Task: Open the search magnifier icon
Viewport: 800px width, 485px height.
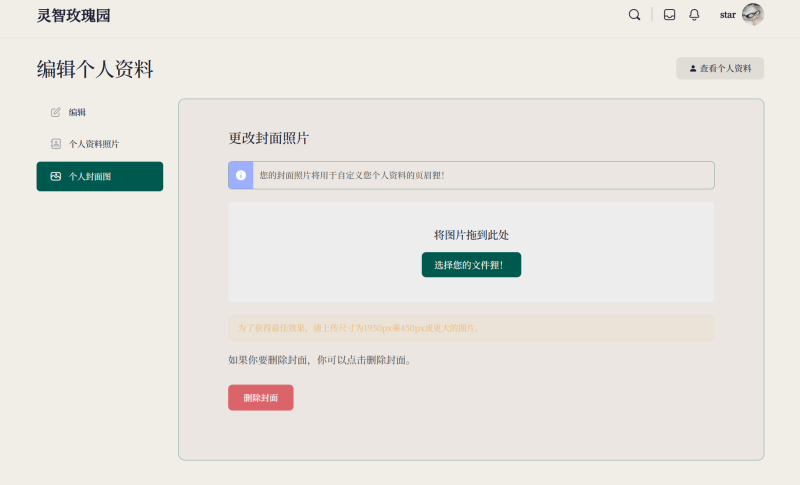Action: [x=634, y=15]
